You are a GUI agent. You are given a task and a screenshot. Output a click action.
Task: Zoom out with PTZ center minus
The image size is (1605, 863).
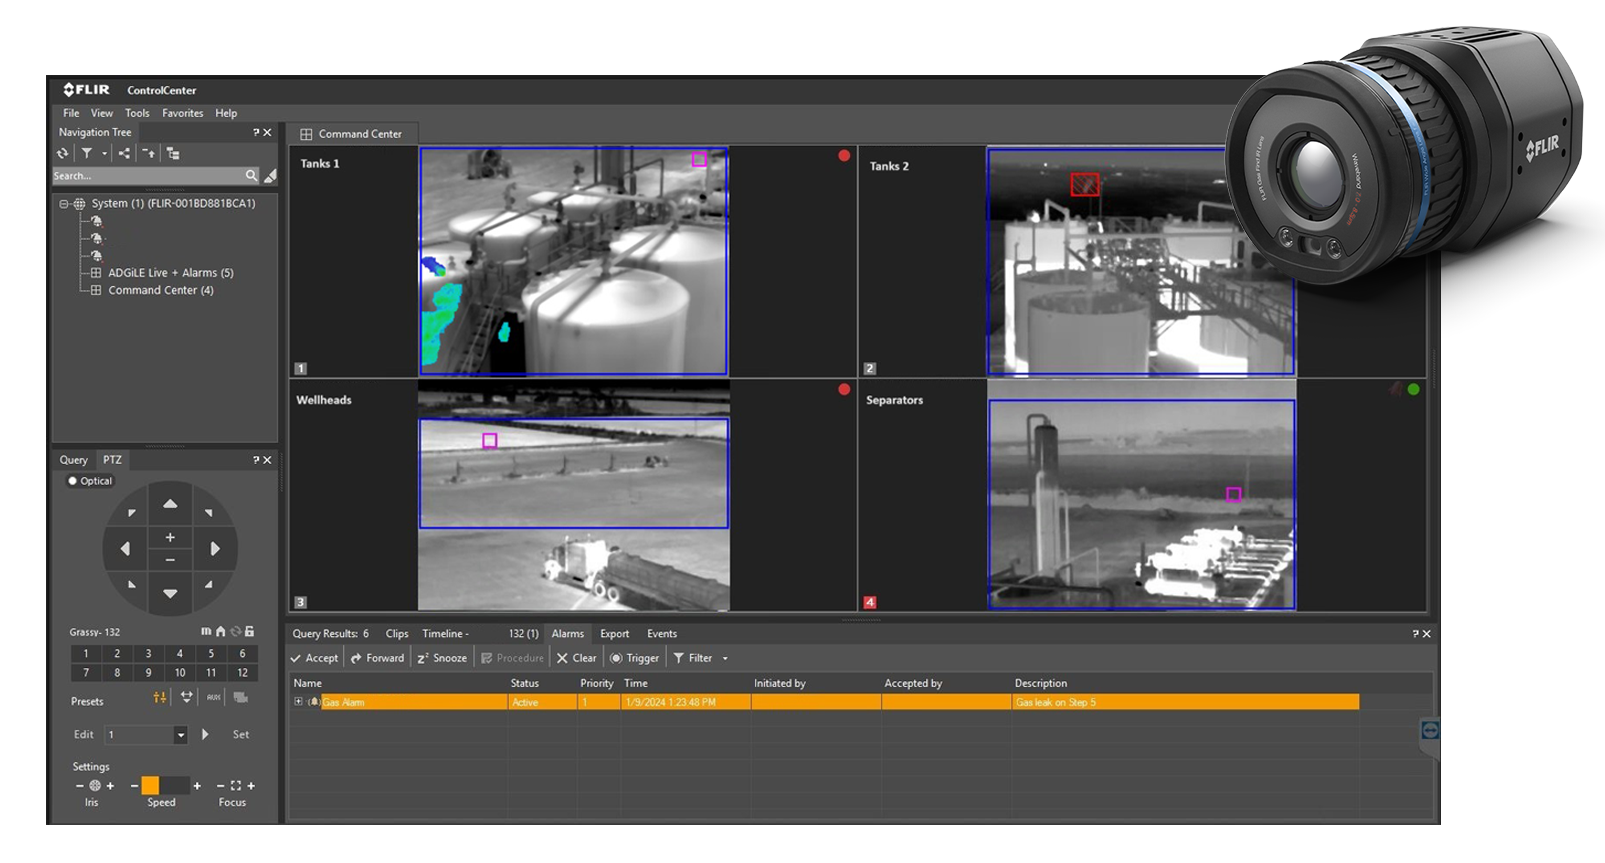point(170,560)
